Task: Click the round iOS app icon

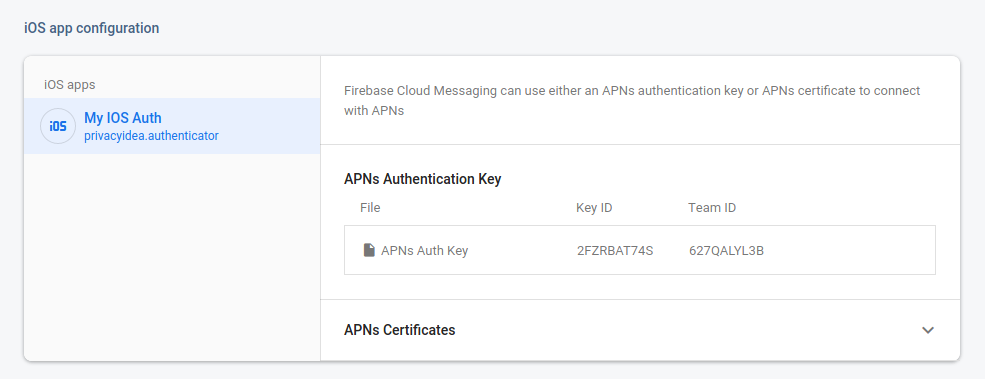Action: [58, 126]
